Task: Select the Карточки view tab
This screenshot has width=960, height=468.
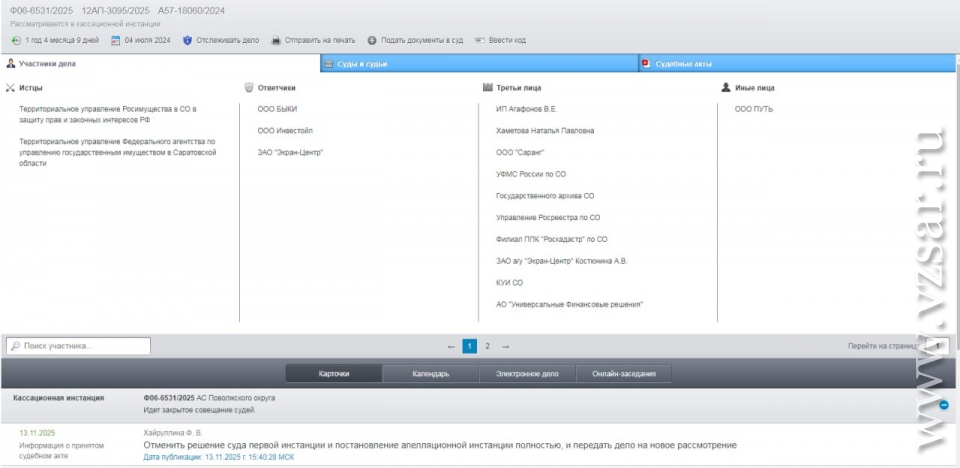Action: 334,374
